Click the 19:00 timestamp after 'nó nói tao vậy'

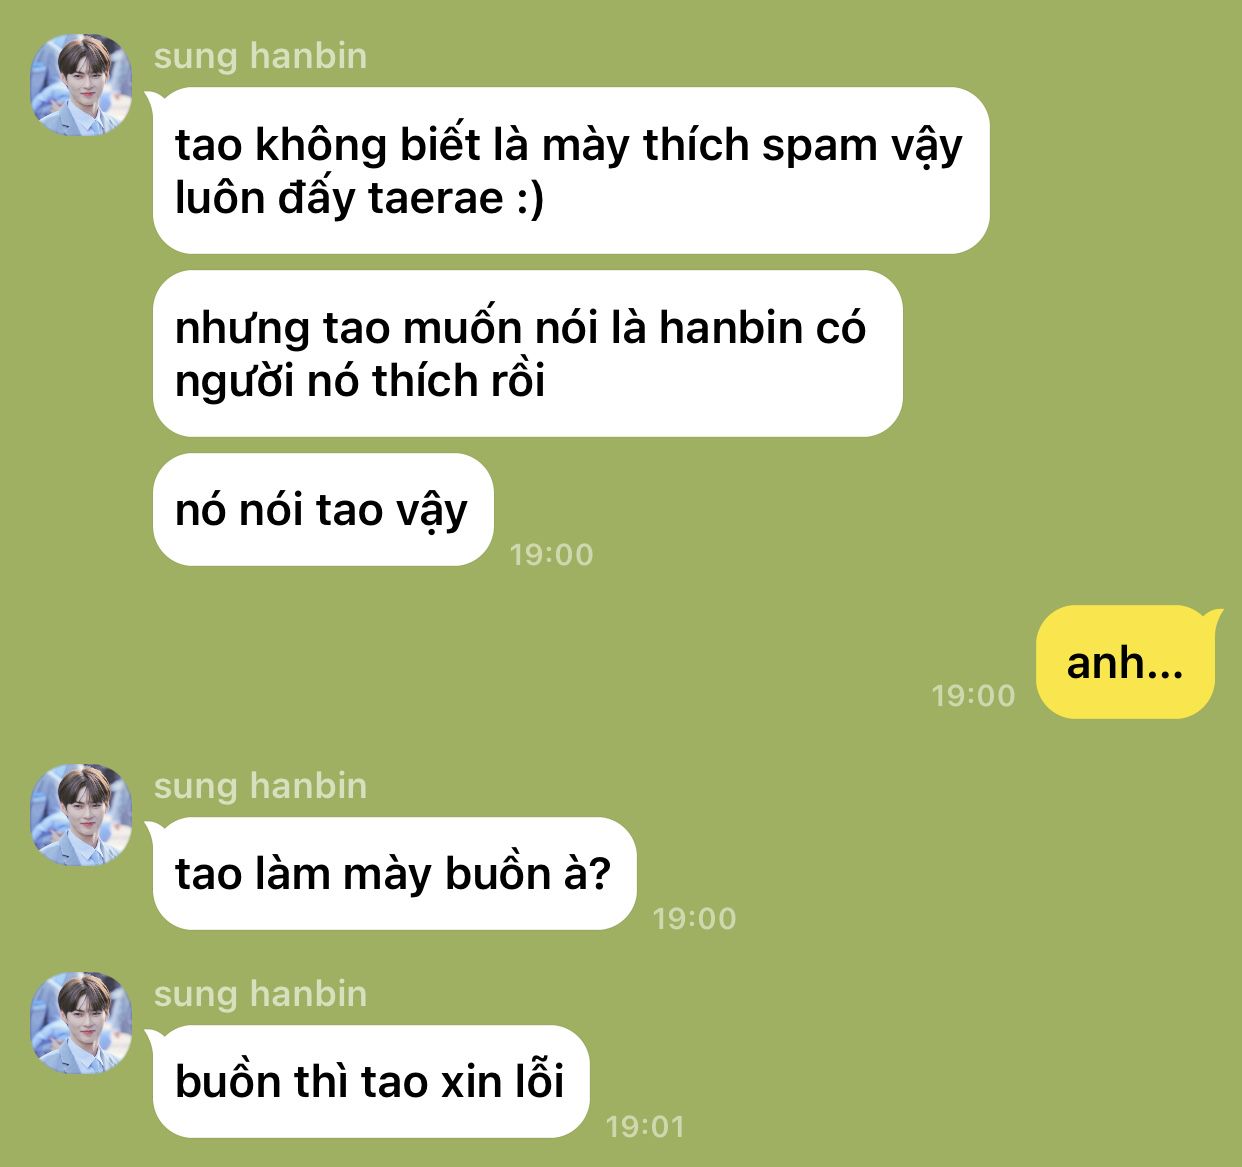click(552, 555)
